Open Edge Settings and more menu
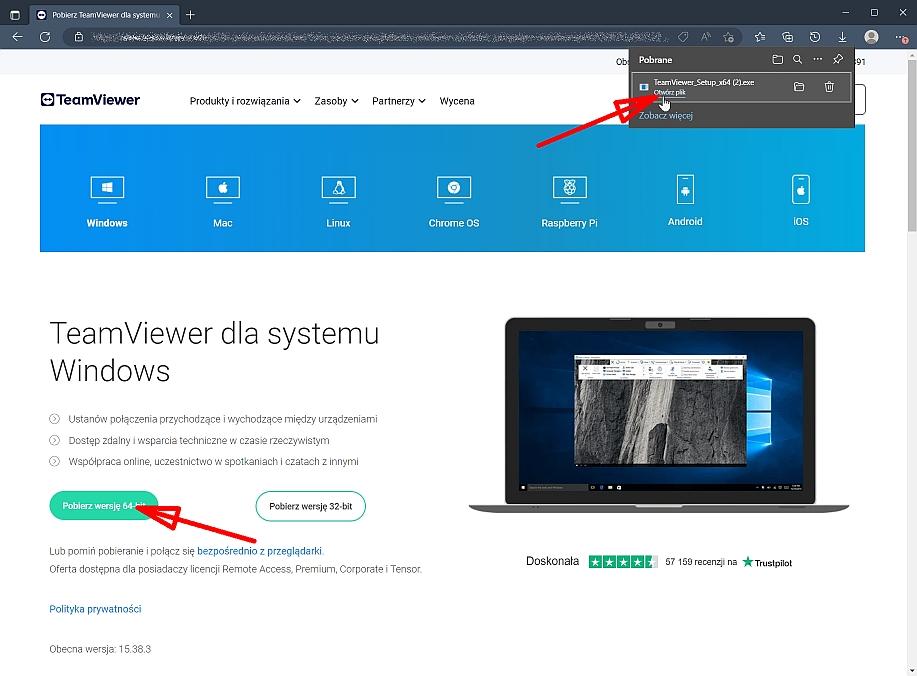Screen dimensions: 917x676 tap(901, 37)
